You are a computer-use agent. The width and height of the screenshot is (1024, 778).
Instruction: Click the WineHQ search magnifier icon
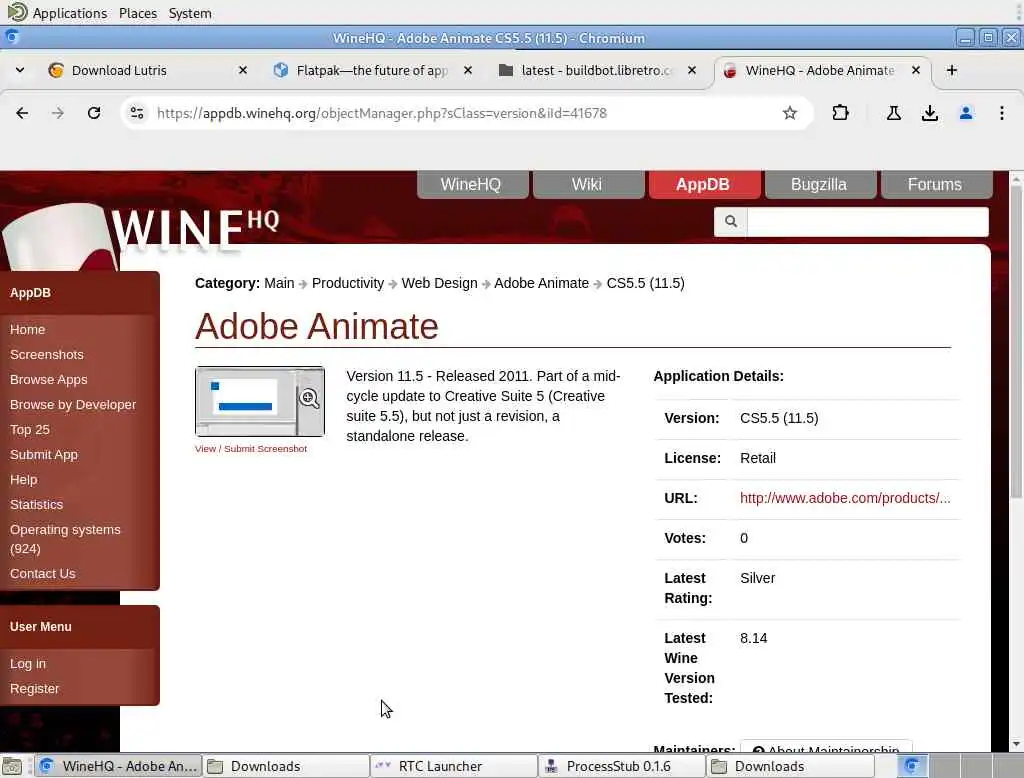731,221
